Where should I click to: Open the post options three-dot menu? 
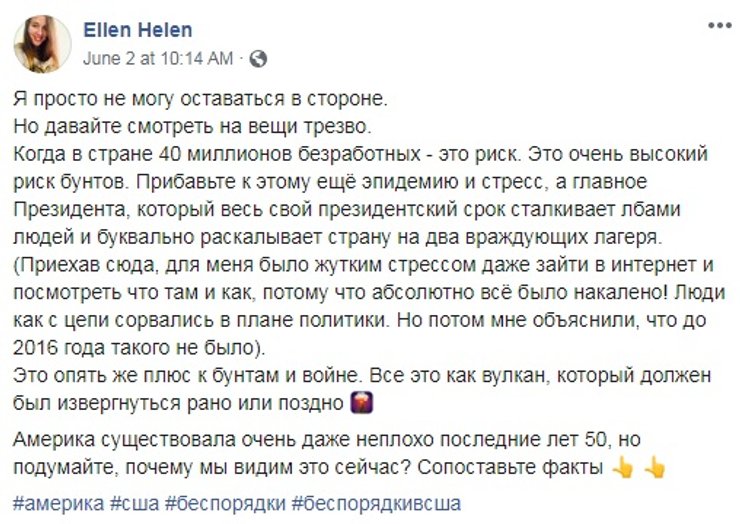click(717, 24)
